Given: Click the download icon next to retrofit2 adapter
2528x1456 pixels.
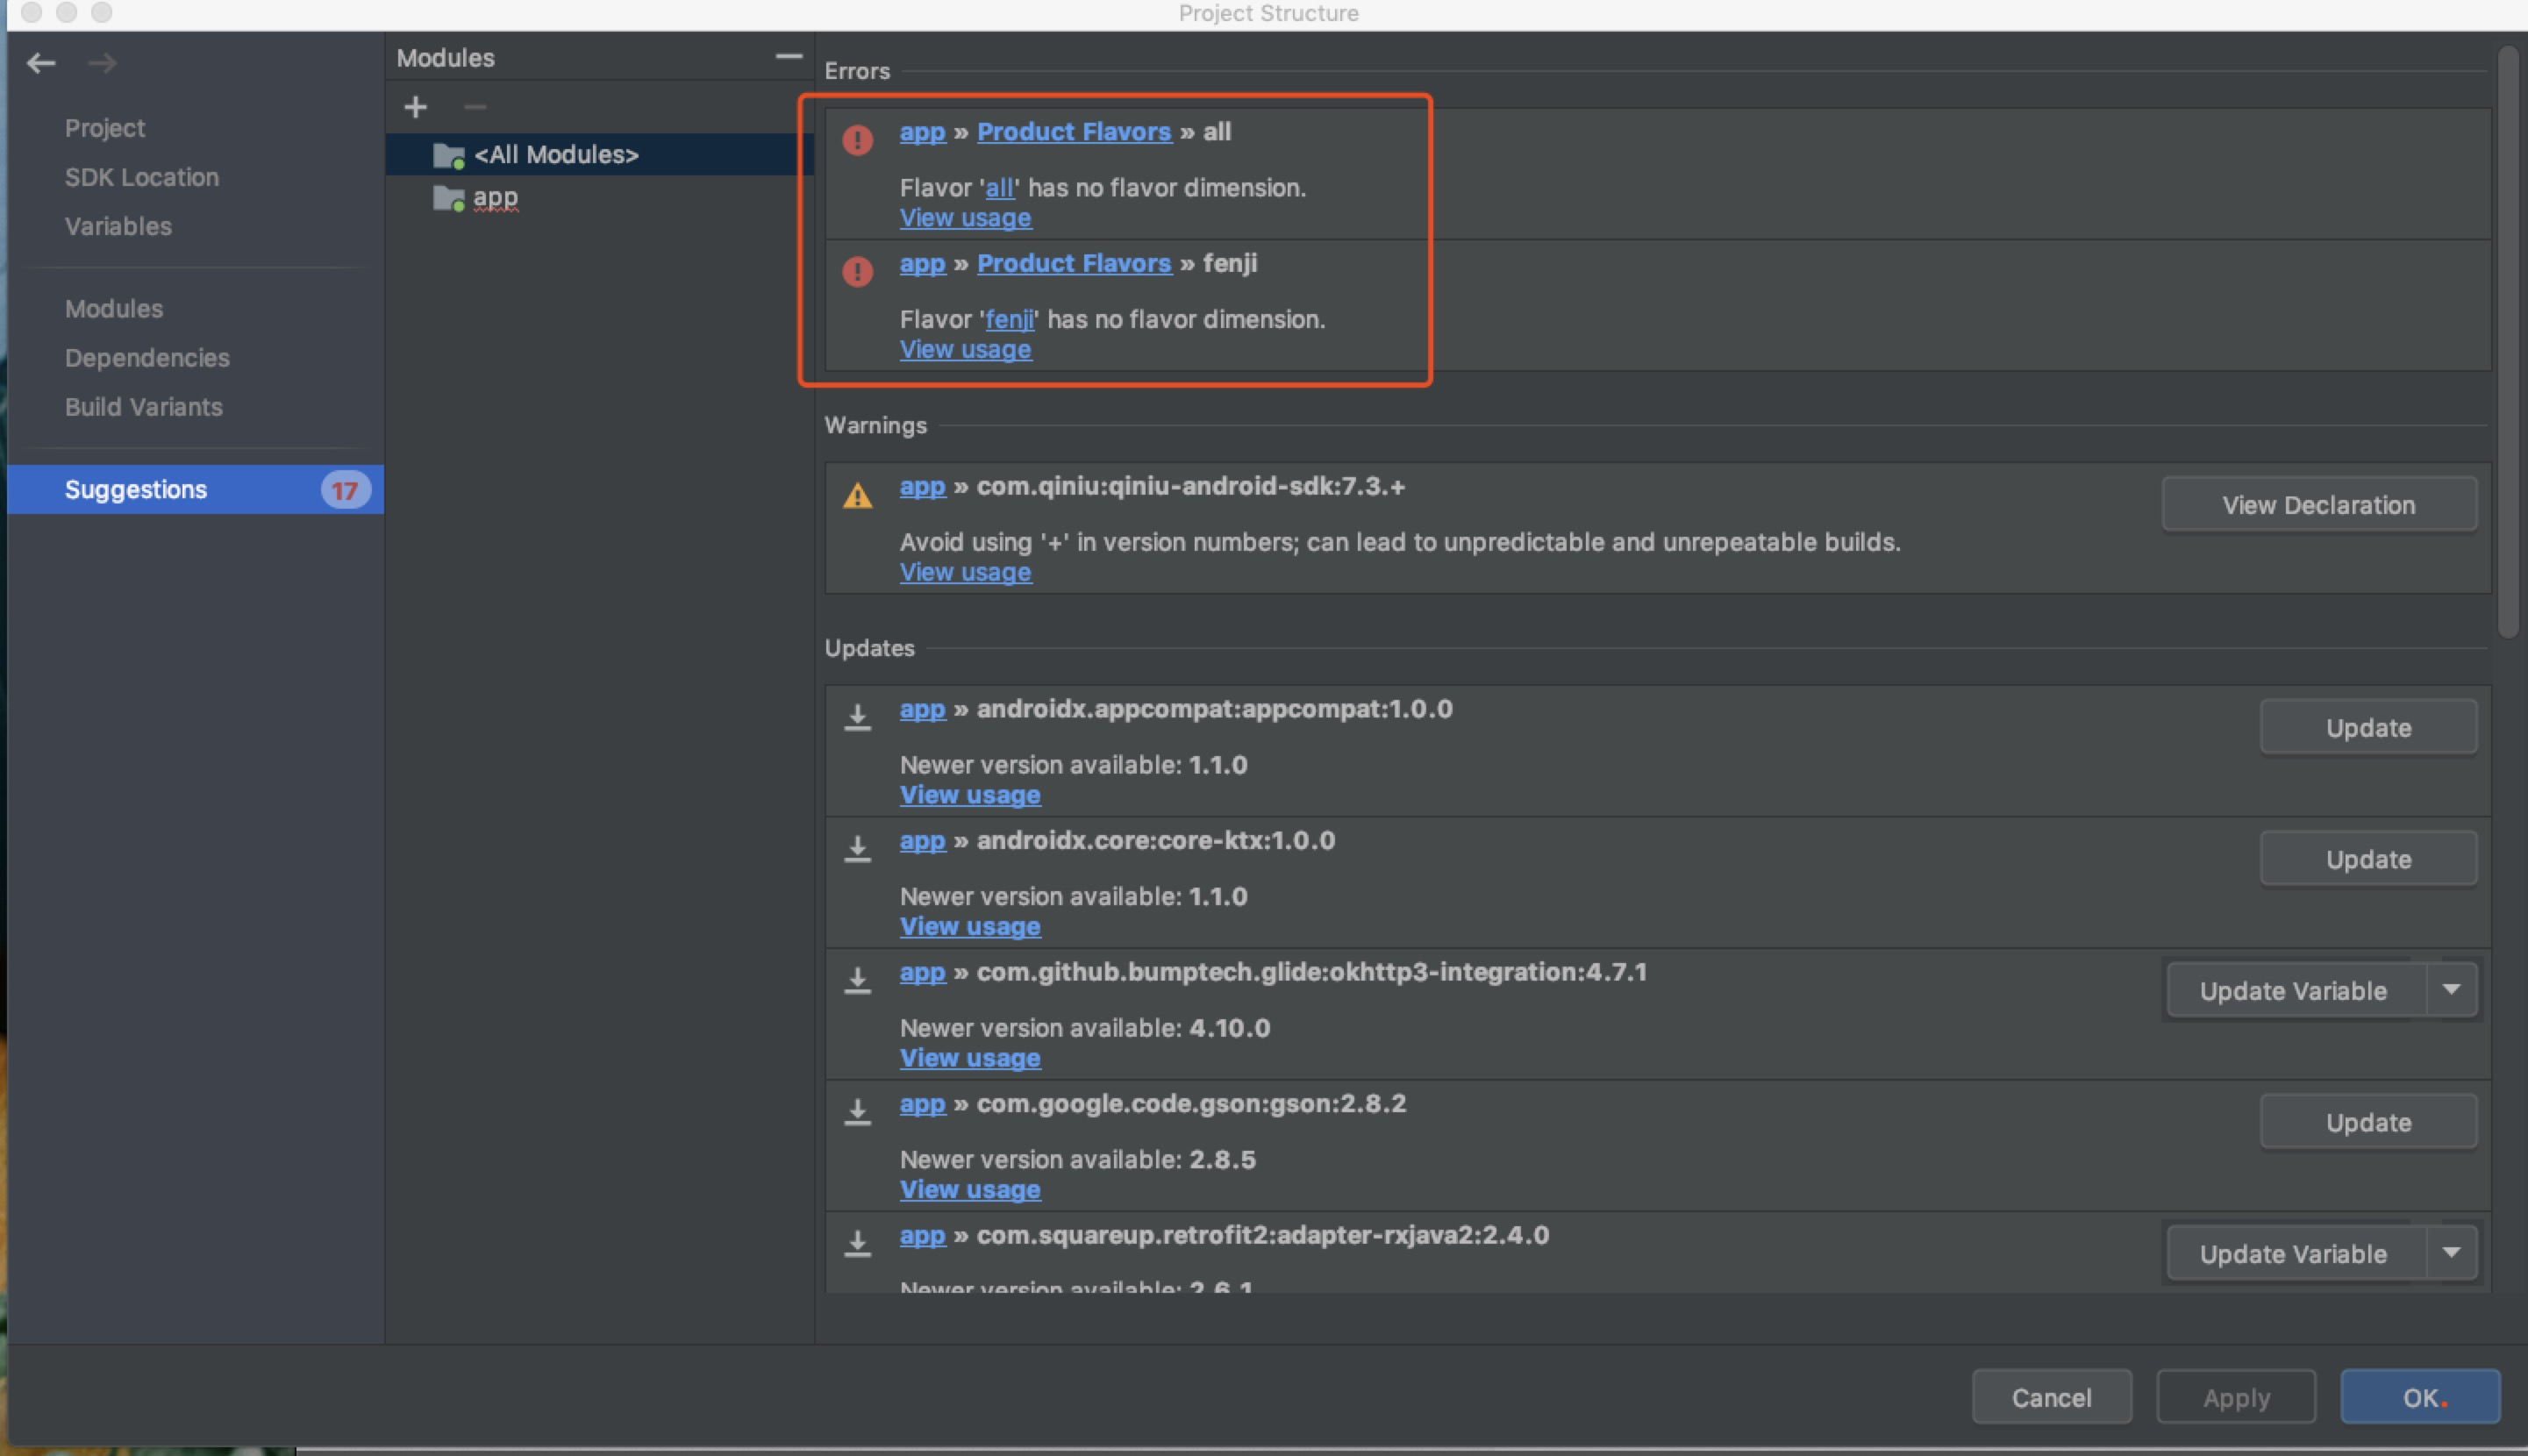Looking at the screenshot, I should [858, 1243].
